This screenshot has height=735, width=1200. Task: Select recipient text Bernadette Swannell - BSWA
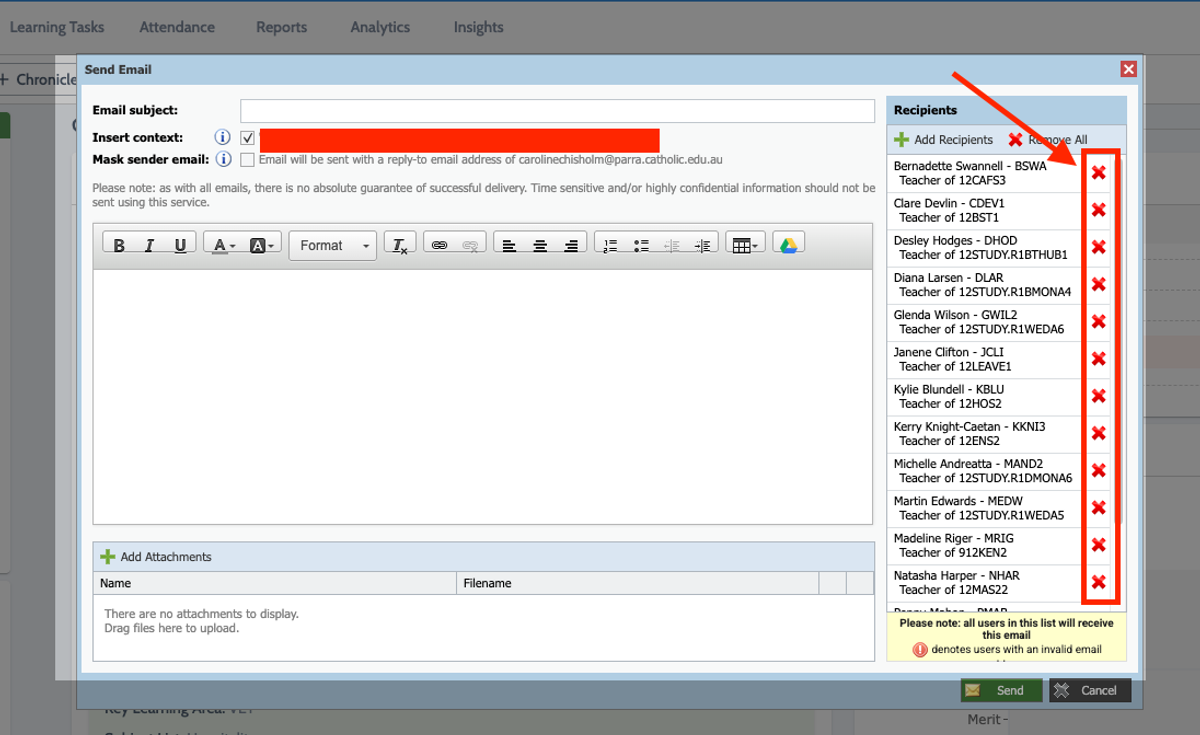click(970, 166)
